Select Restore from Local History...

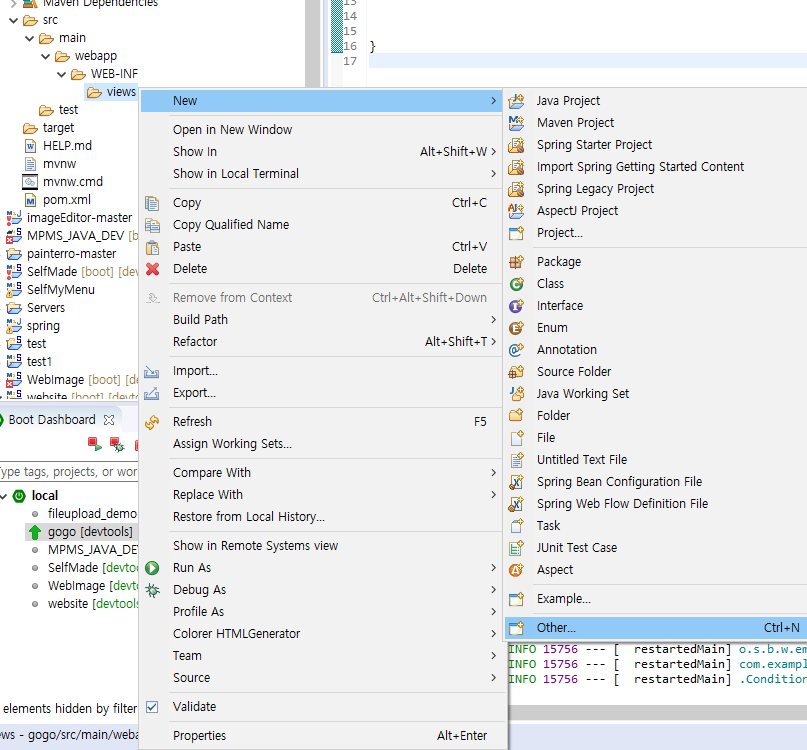point(249,517)
